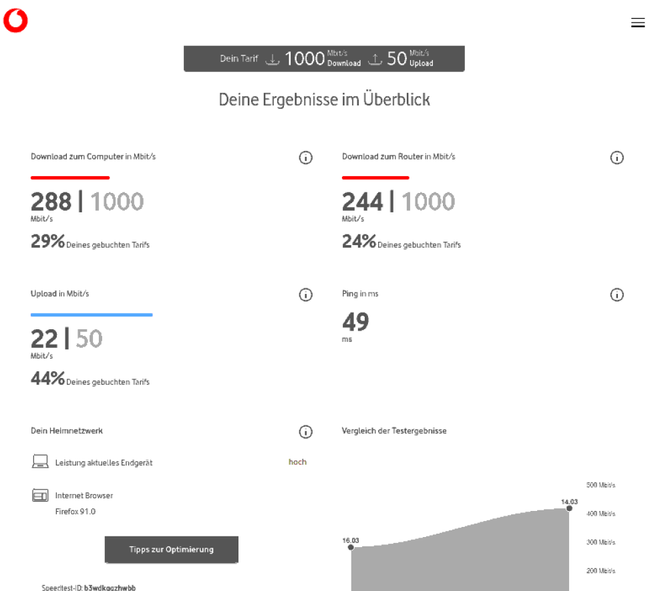The width and height of the screenshot is (648, 591).
Task: Click the 'hoch' performance rating
Action: [298, 462]
